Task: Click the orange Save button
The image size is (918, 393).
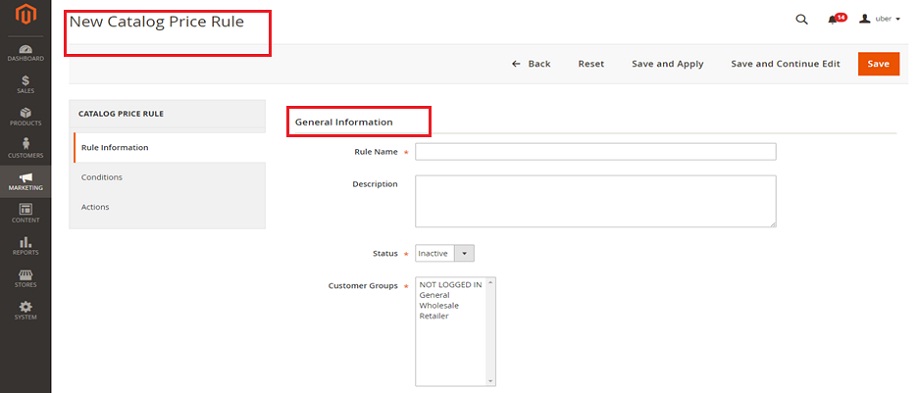Action: (878, 64)
